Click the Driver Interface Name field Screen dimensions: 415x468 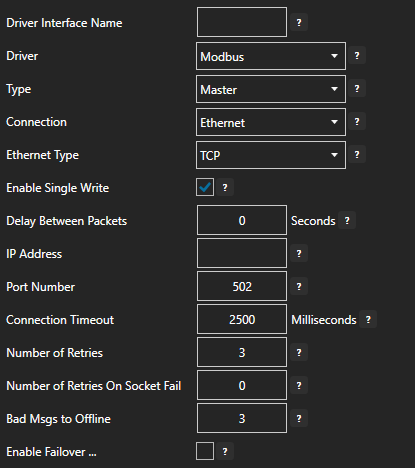click(x=242, y=22)
